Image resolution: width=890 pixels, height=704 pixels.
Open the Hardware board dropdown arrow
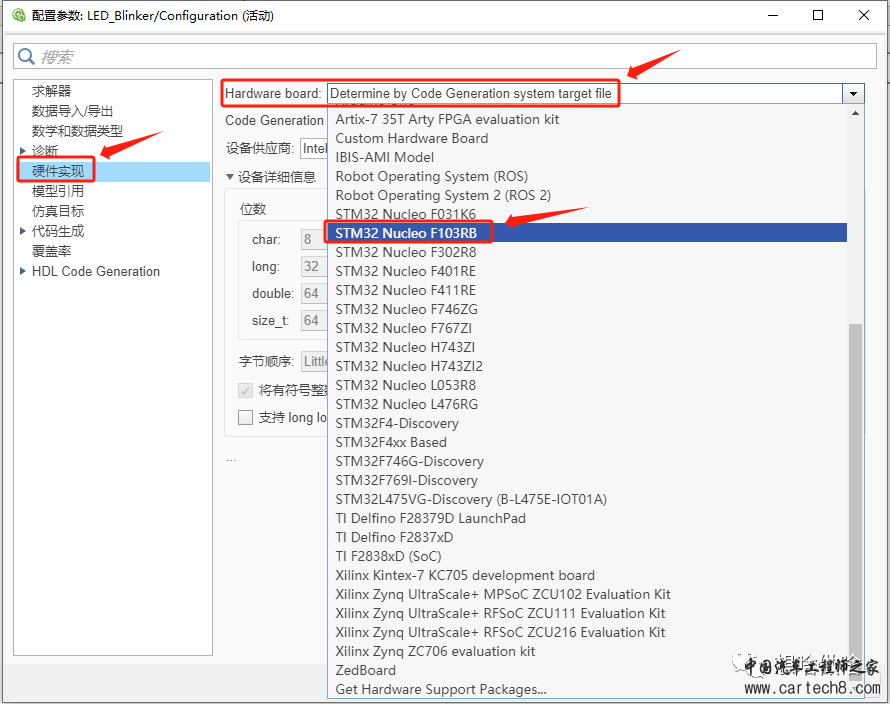pyautogui.click(x=853, y=94)
